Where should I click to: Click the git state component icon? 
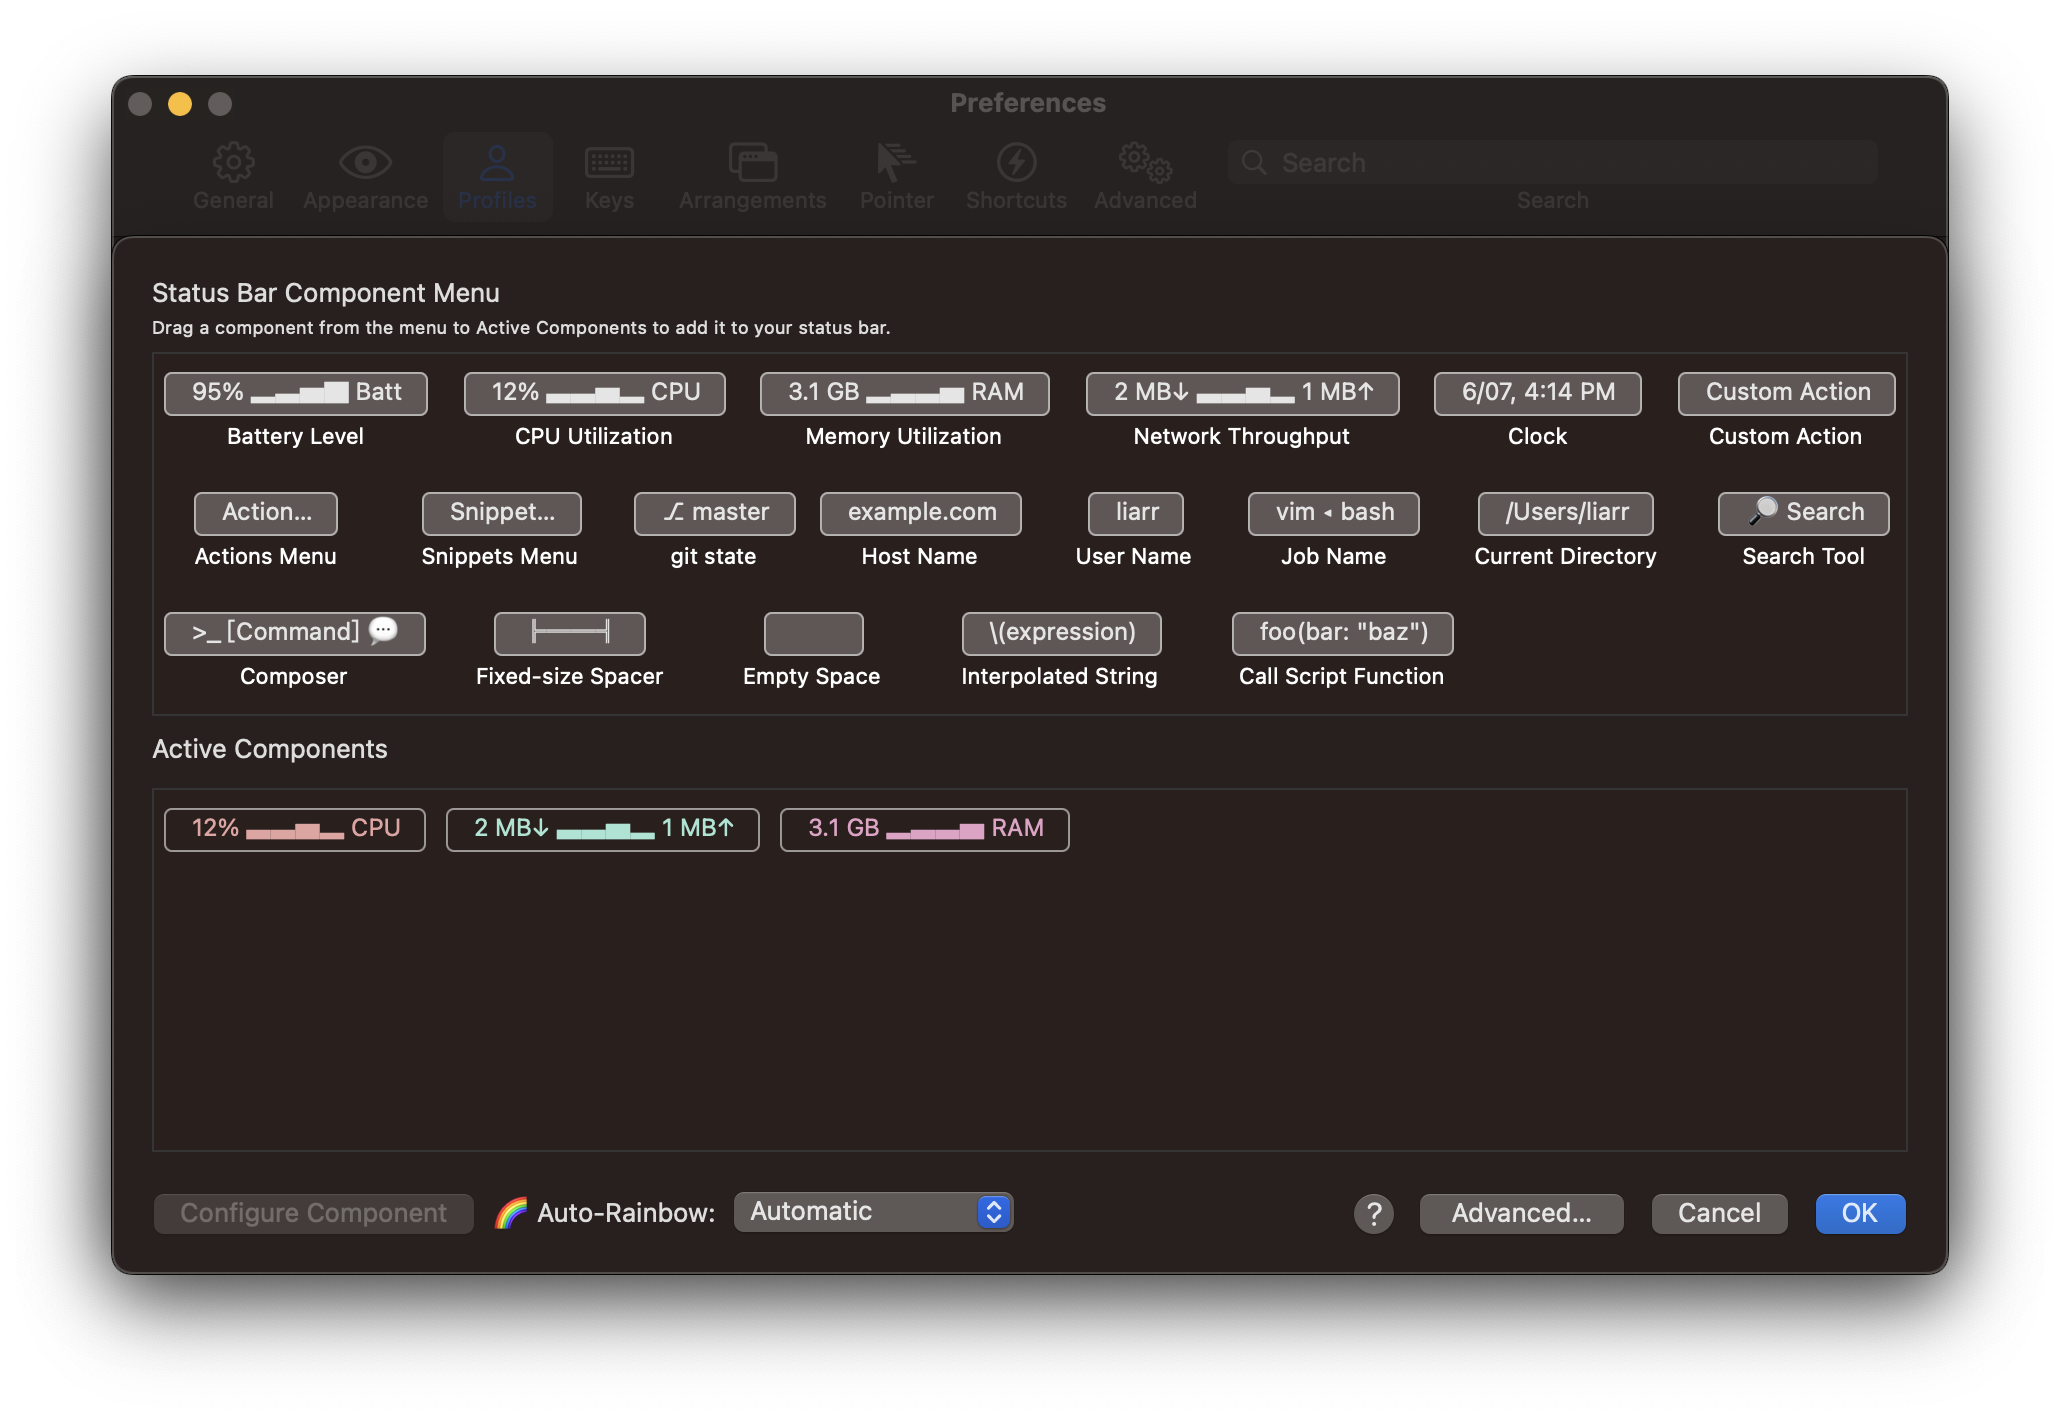pyautogui.click(x=712, y=511)
